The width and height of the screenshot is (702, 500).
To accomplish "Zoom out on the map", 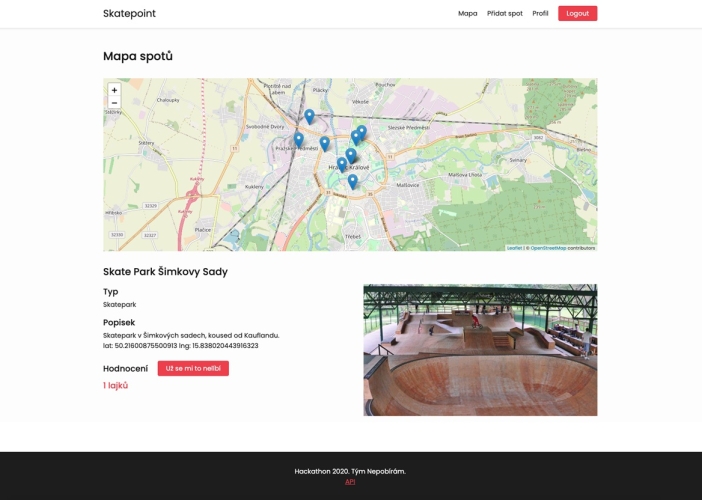I will (114, 102).
